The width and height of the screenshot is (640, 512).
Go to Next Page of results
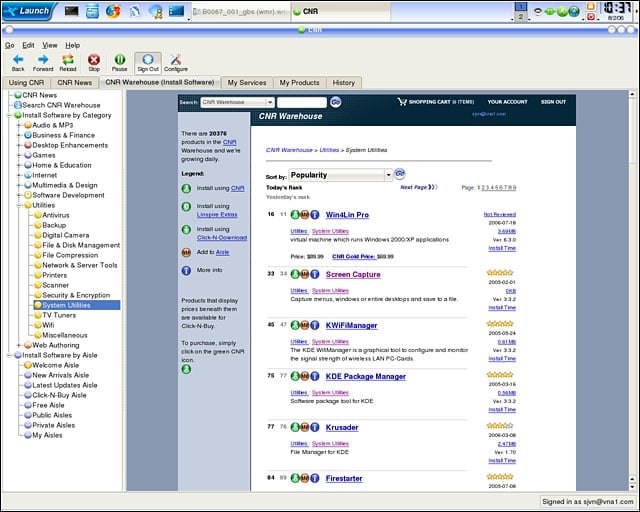418,187
